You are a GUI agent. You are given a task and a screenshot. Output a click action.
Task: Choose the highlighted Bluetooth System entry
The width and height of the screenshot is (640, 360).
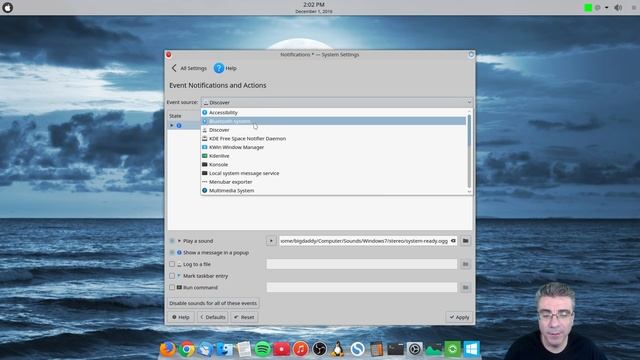pos(333,121)
